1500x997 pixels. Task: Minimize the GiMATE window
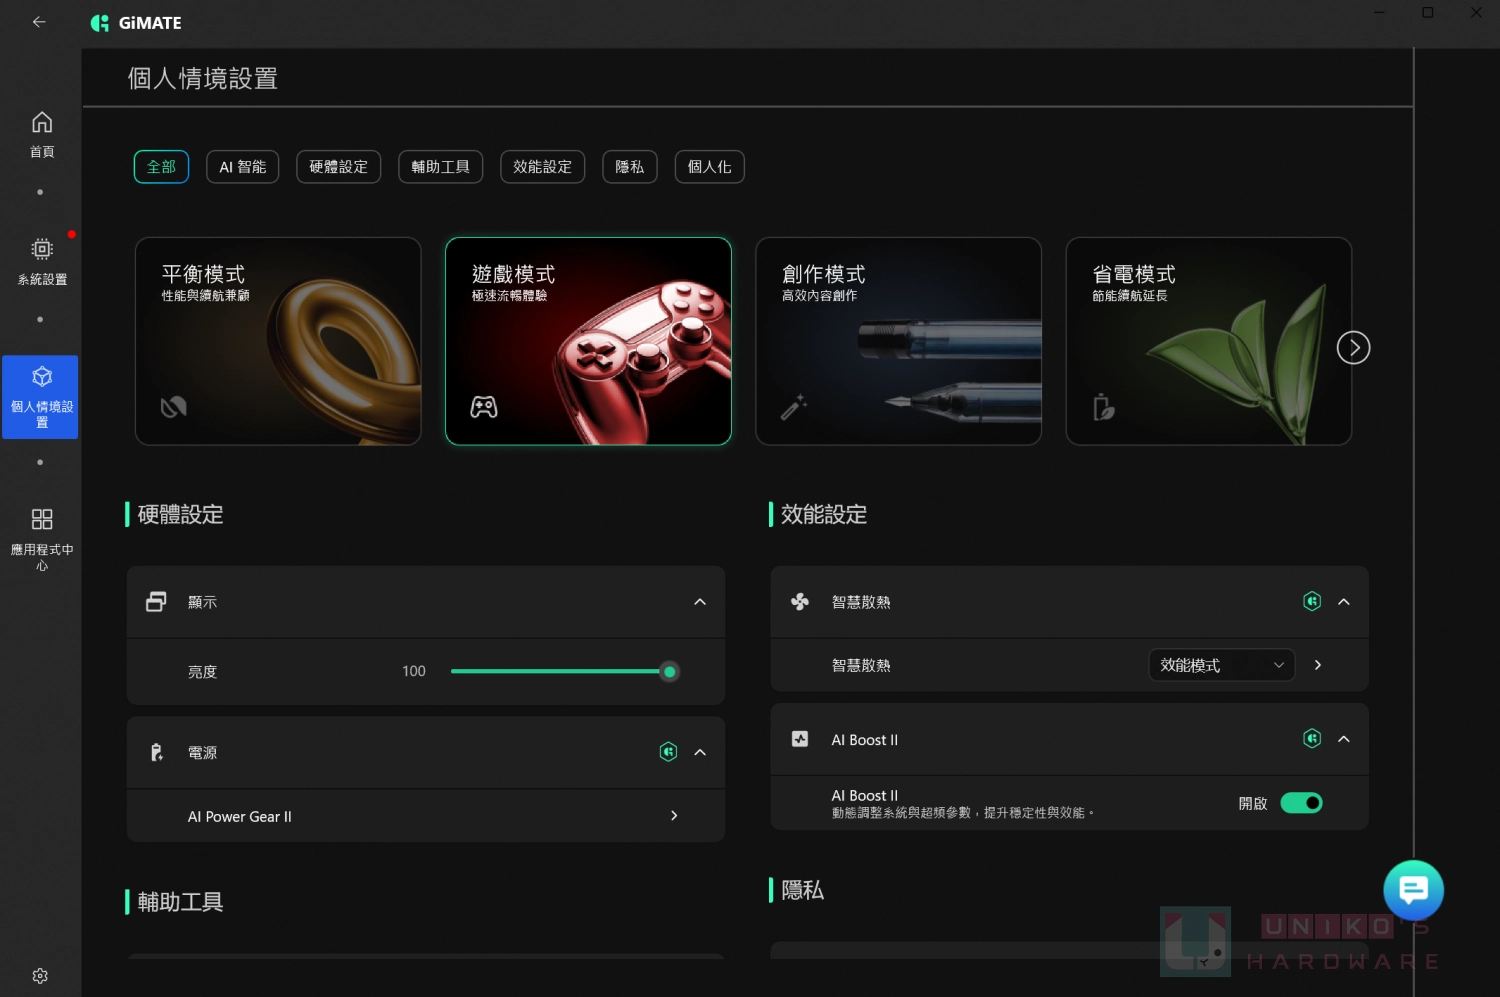click(x=1379, y=13)
